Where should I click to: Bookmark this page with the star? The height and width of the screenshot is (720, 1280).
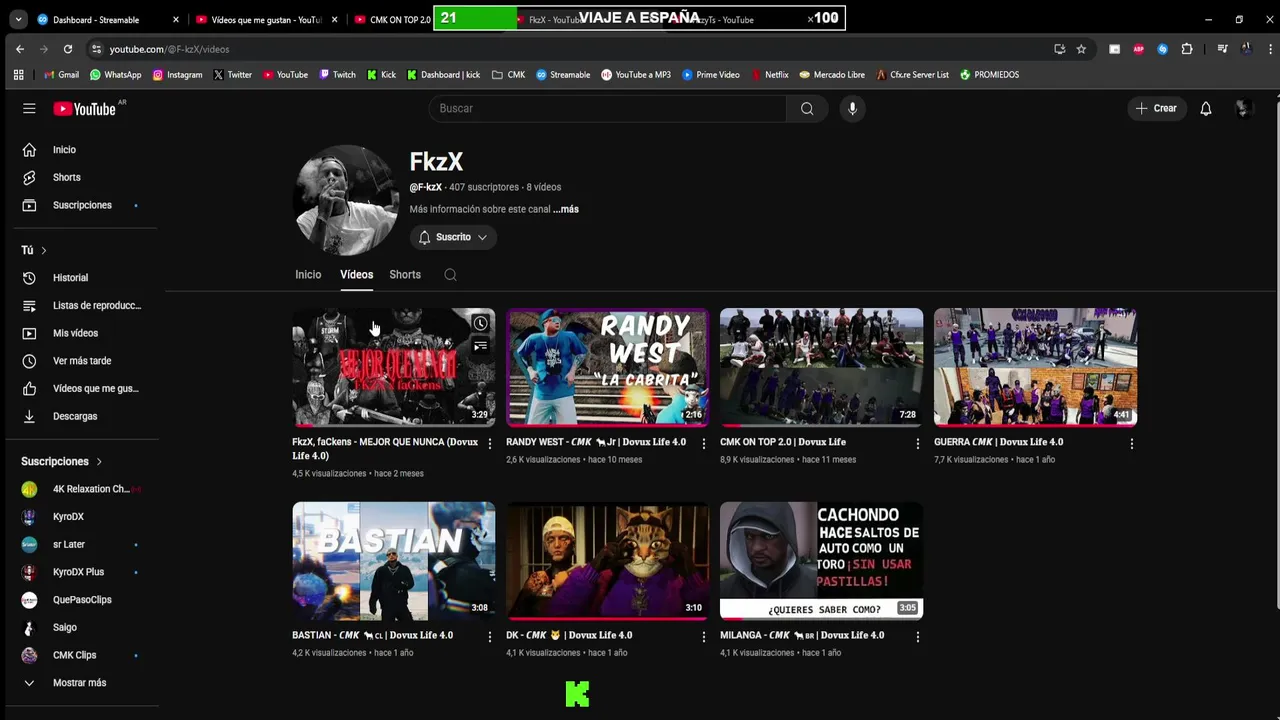1081,49
